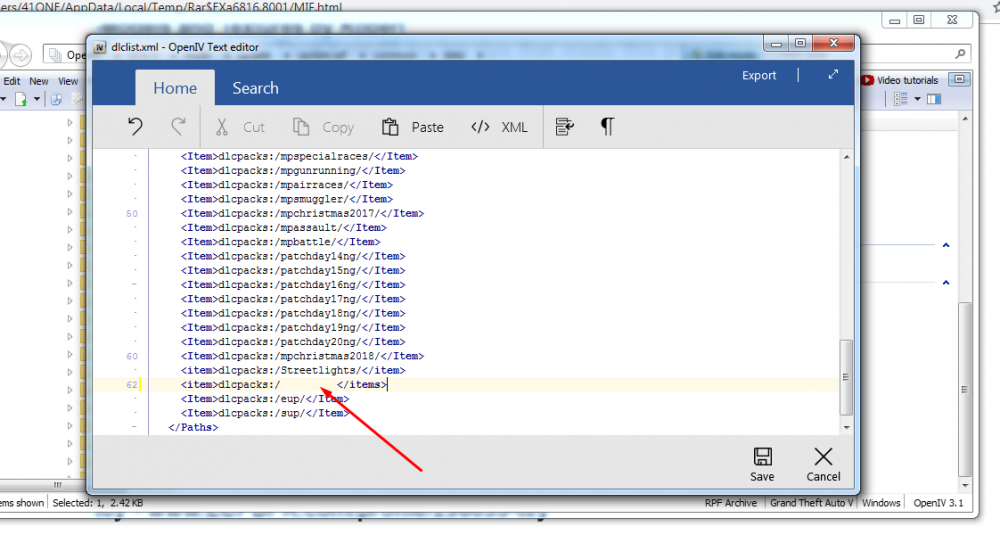The height and width of the screenshot is (543, 1000).
Task: Click the new file icon in OpenIV toolbar
Action: pyautogui.click(x=20, y=99)
